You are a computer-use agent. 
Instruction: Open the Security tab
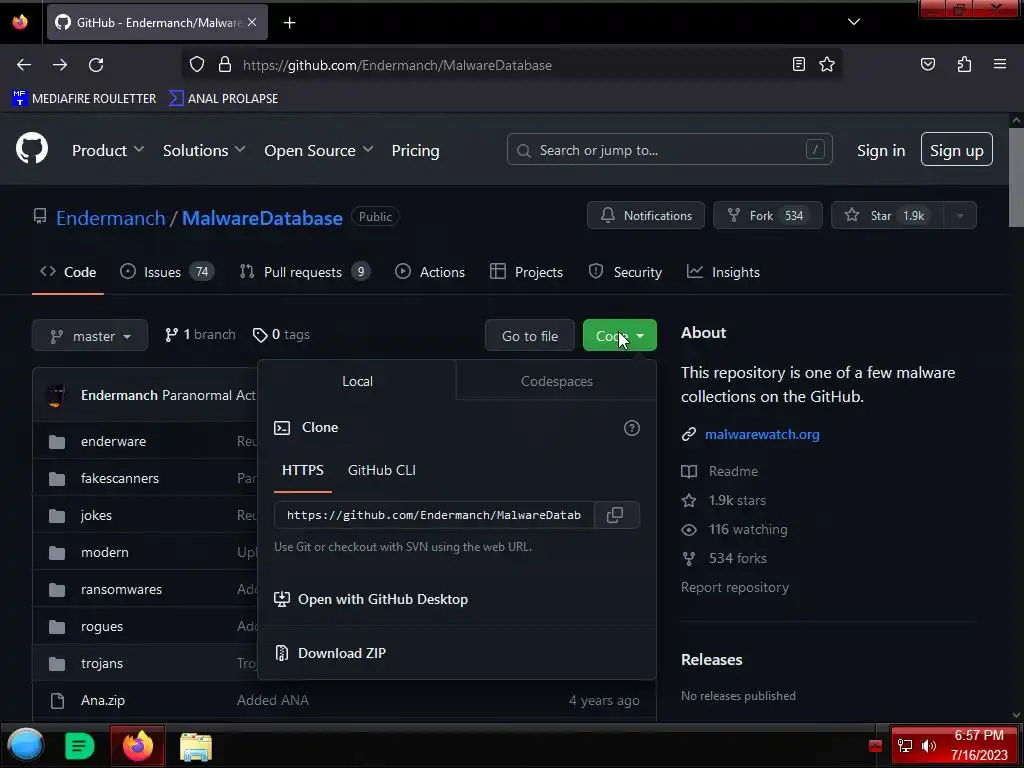[625, 272]
